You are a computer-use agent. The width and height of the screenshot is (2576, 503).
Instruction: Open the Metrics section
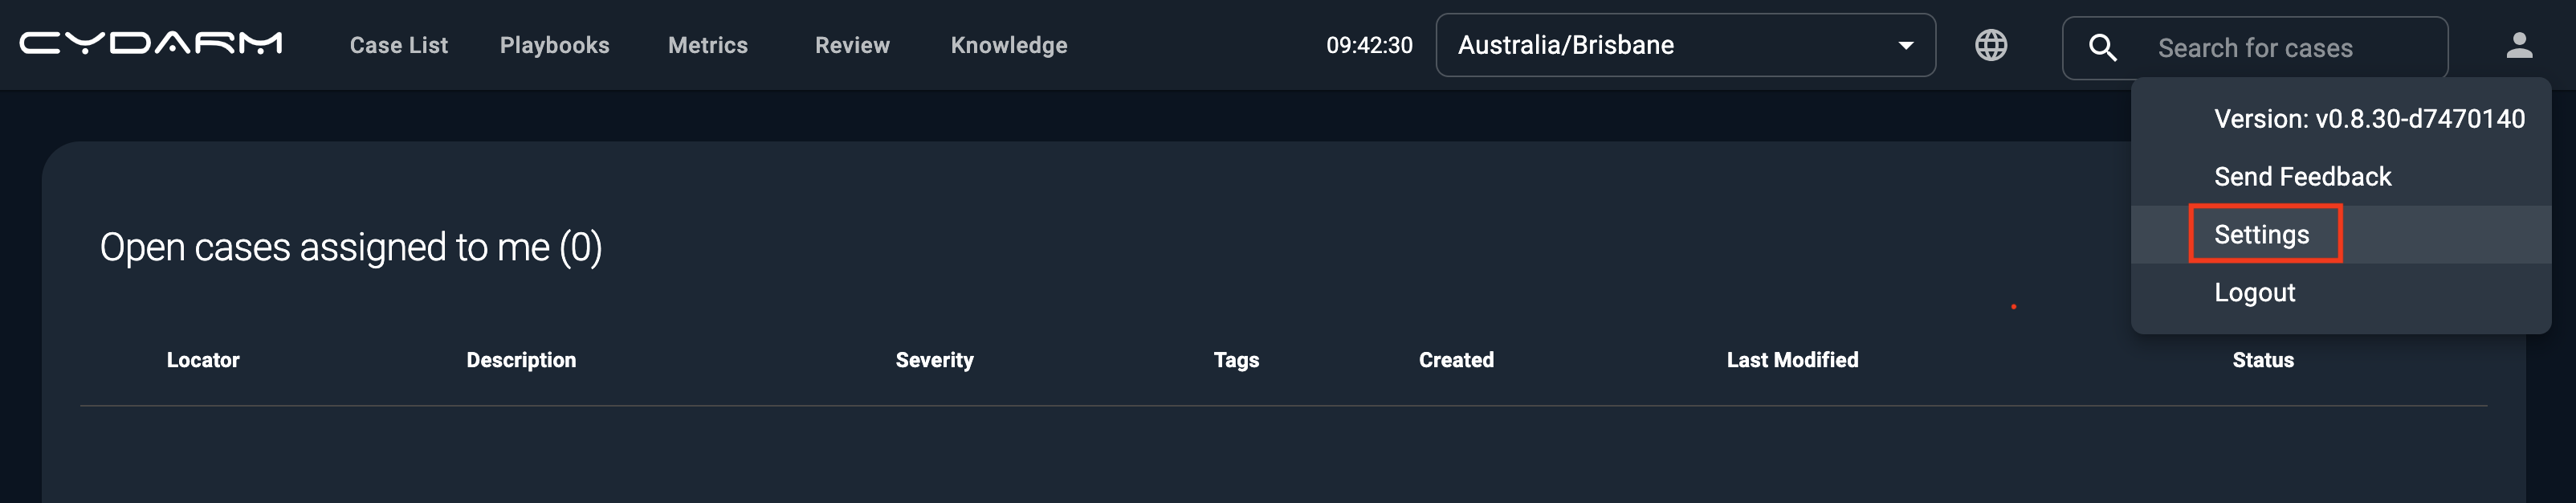pos(707,45)
